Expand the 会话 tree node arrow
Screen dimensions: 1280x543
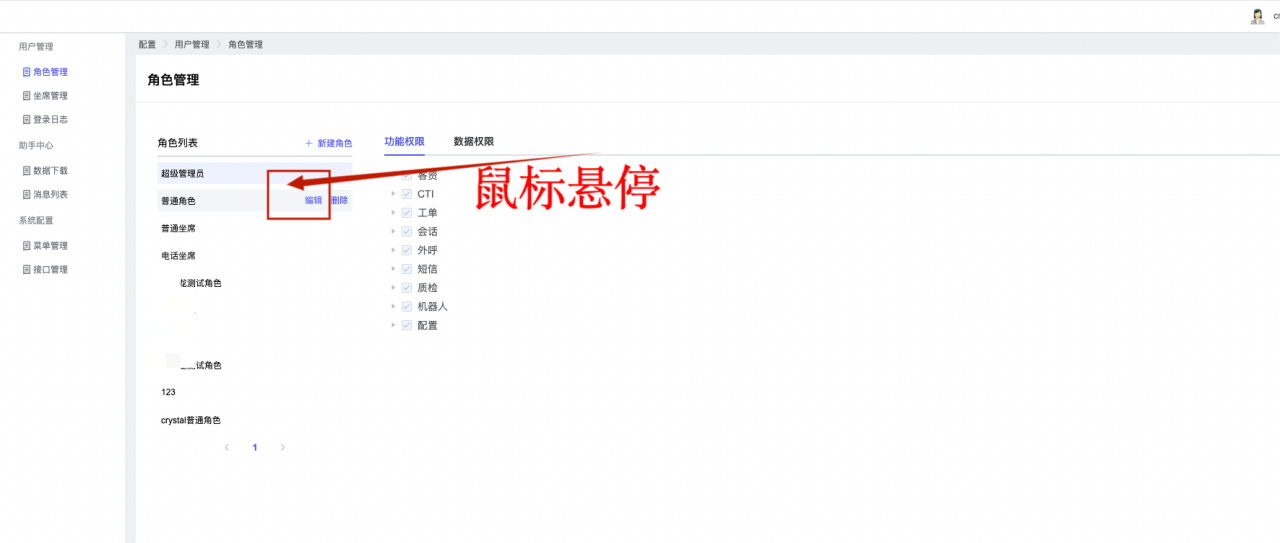393,232
